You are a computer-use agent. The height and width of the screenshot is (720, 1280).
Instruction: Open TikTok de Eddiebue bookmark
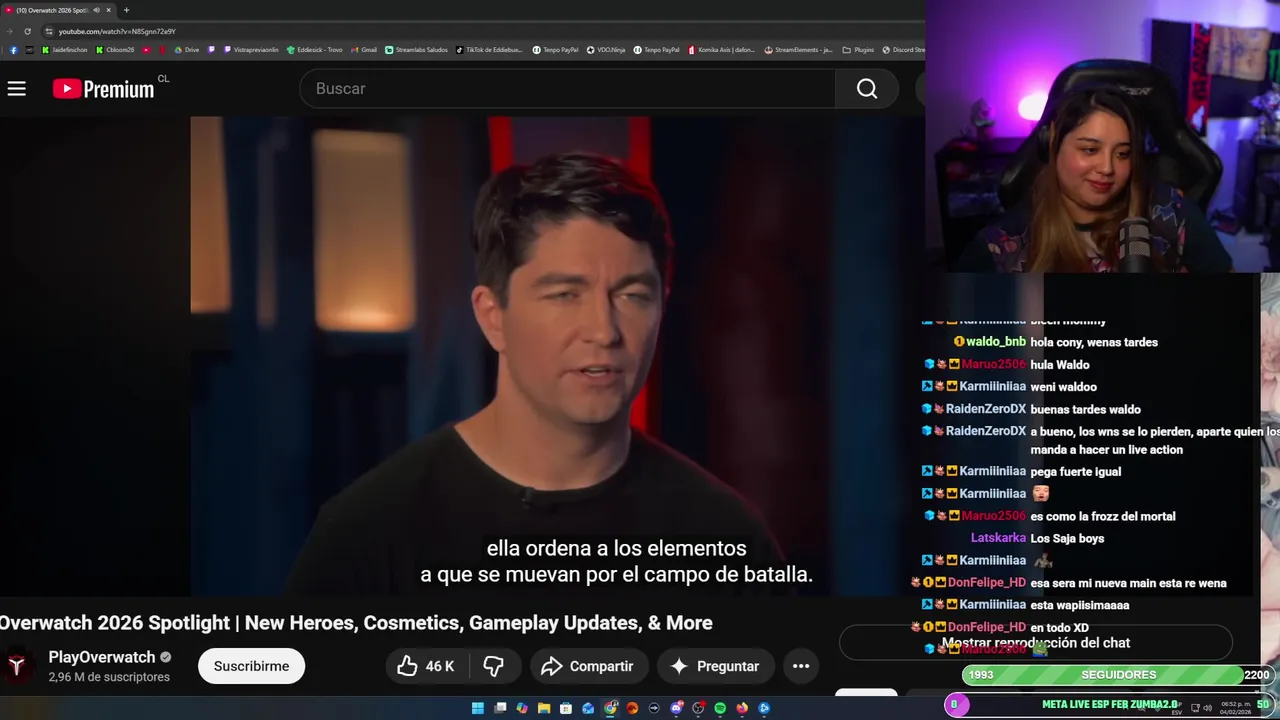click(x=489, y=49)
